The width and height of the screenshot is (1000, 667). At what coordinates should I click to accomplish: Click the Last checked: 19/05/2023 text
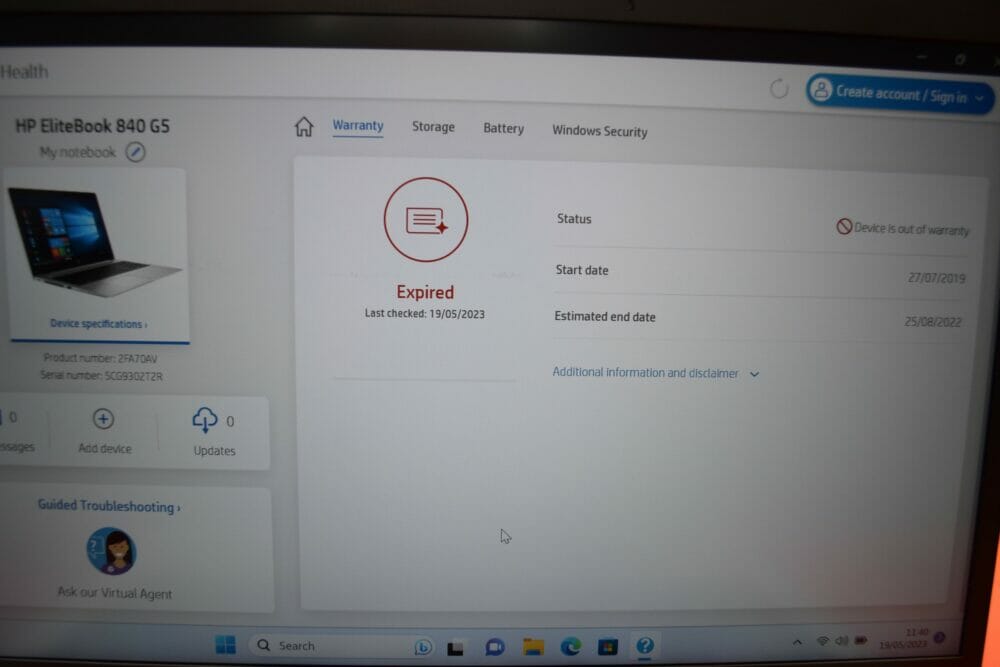425,314
